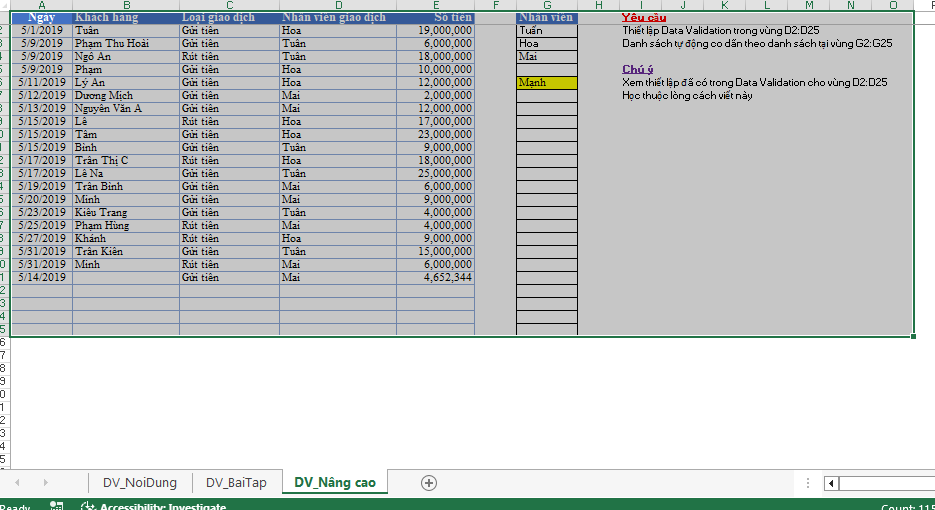Select customer cell Phạm Thu Hoài
The height and width of the screenshot is (510, 935).
(126, 44)
